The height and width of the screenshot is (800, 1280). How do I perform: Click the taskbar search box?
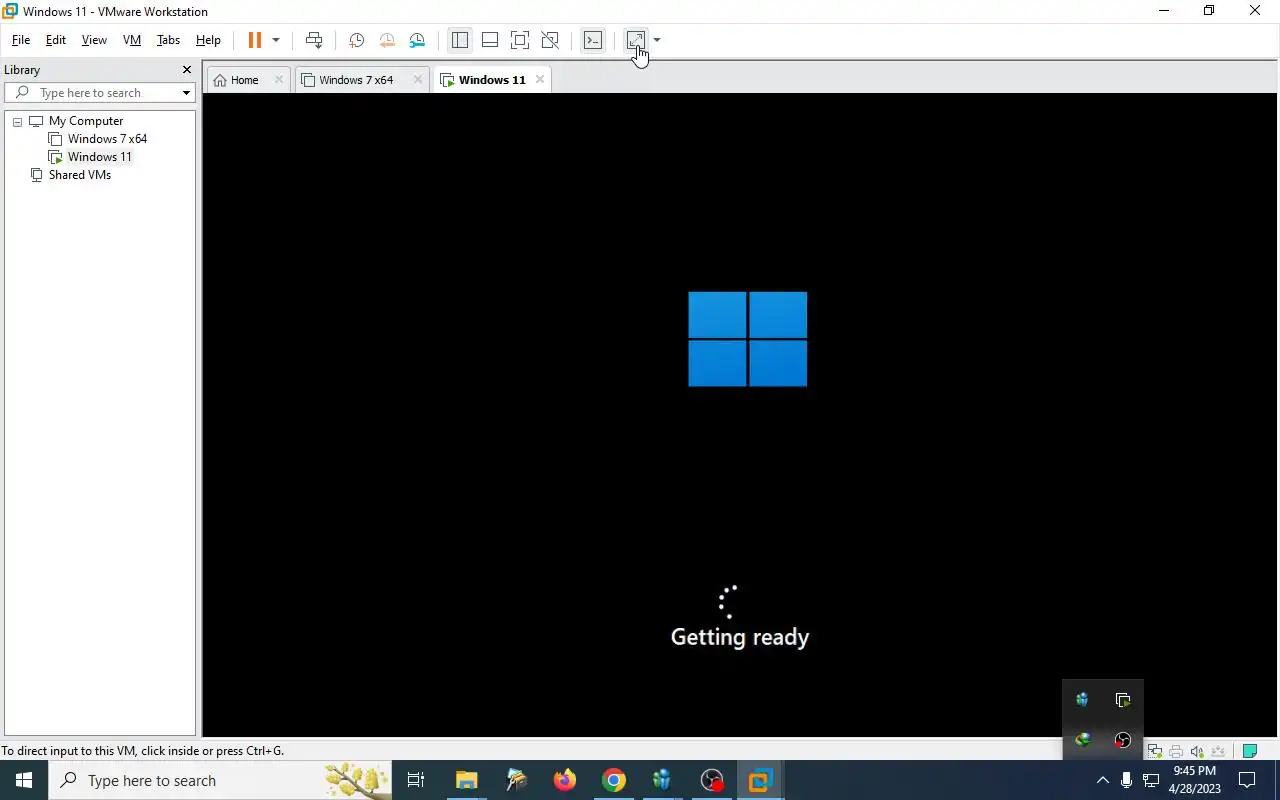pos(220,780)
